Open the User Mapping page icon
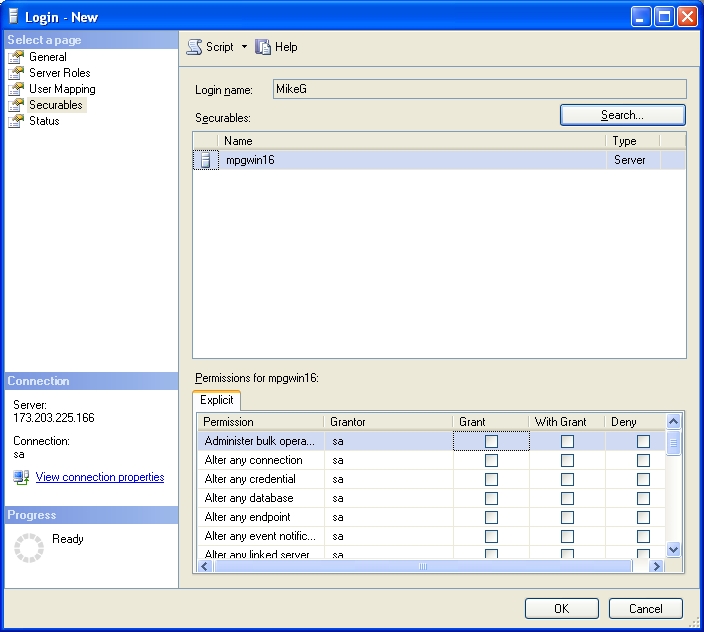Viewport: 704px width, 632px height. pos(16,89)
